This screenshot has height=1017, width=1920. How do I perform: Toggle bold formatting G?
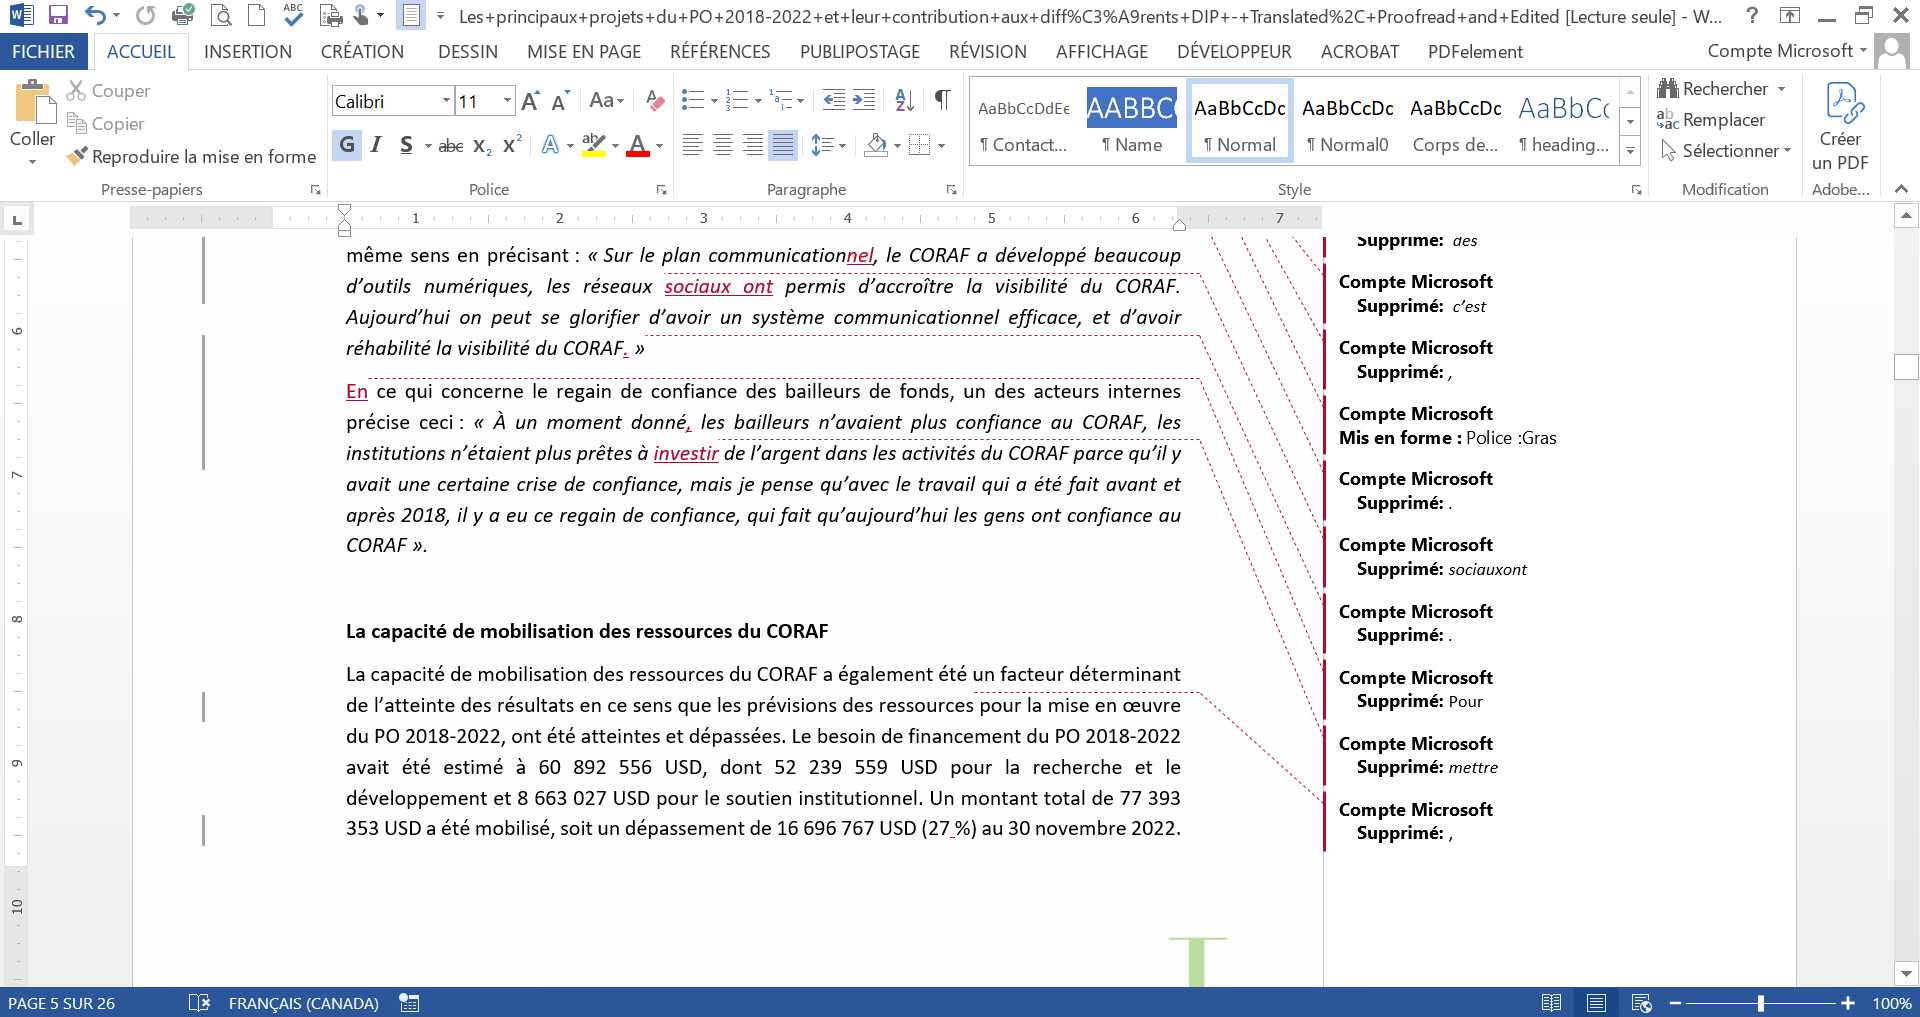pos(347,145)
